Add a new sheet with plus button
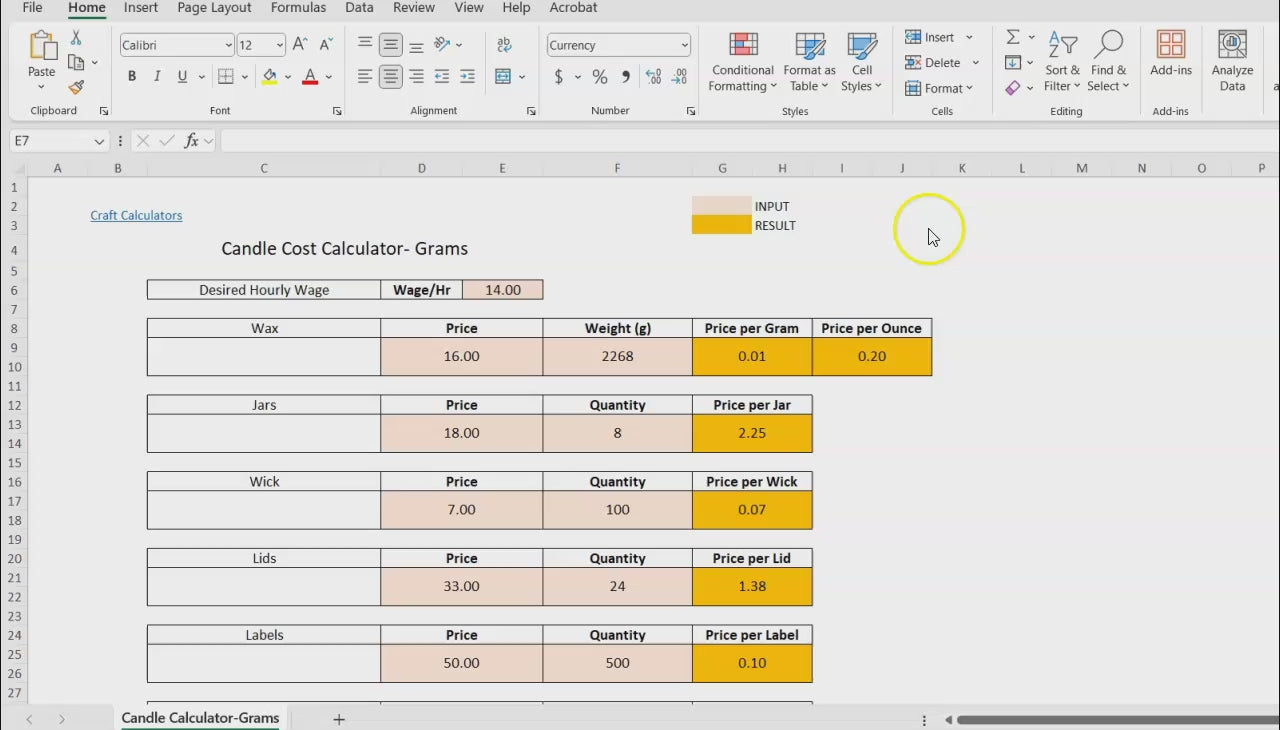 339,719
